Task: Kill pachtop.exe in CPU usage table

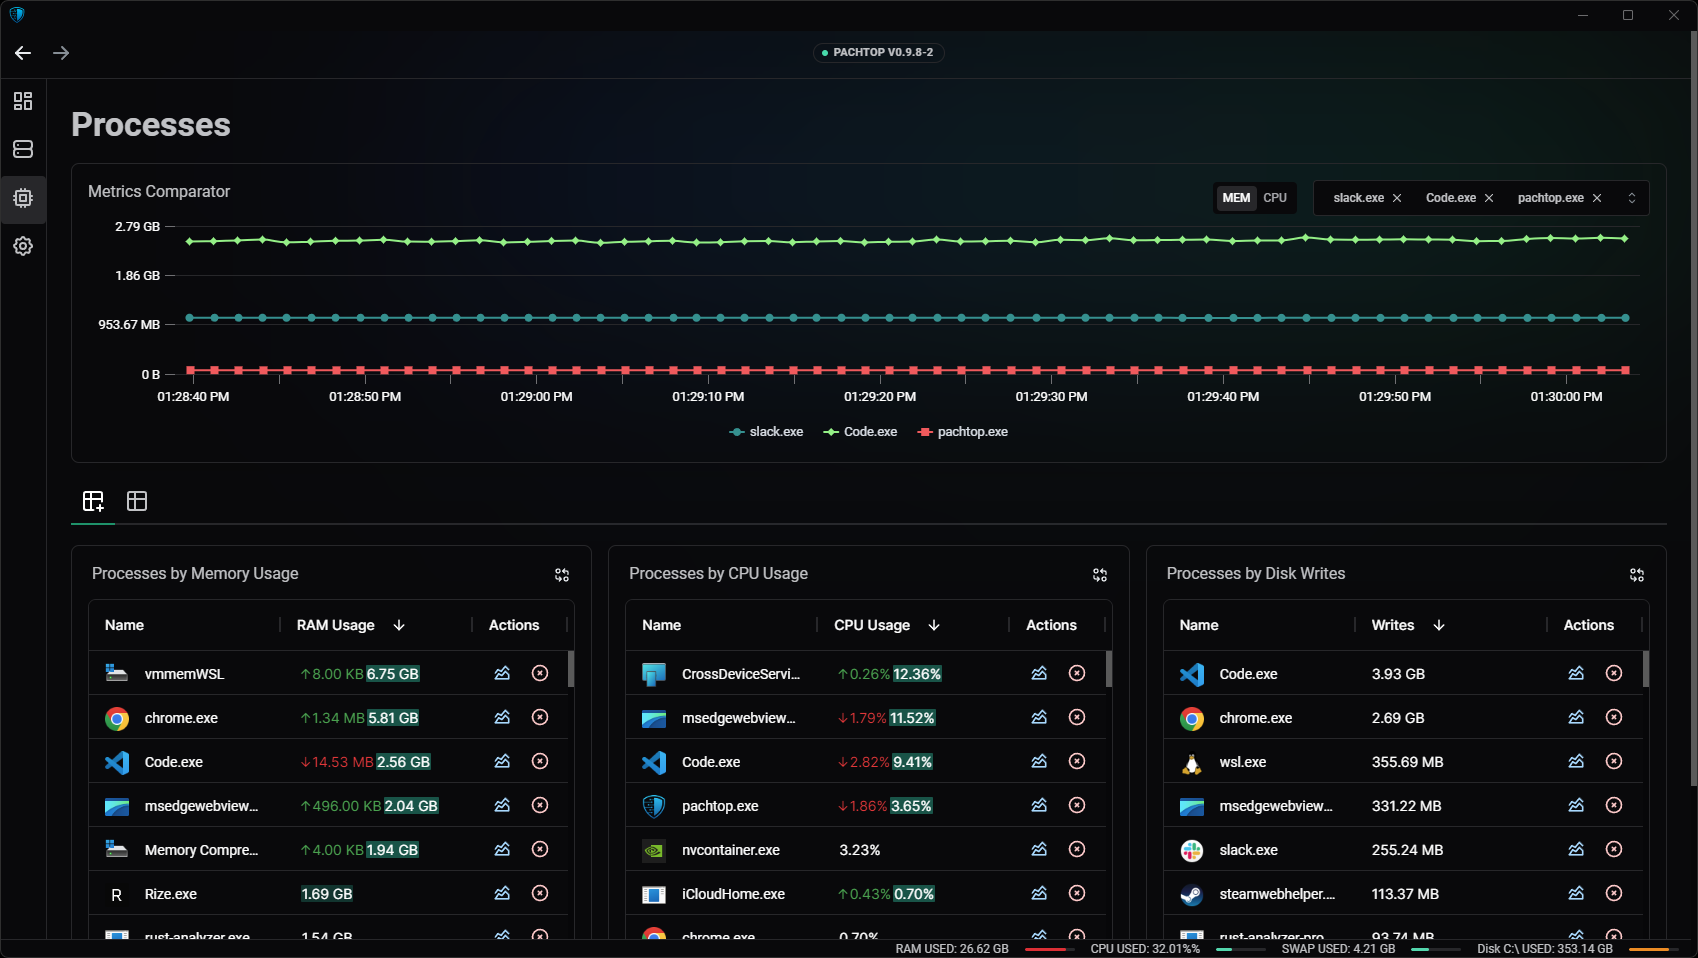Action: coord(1077,805)
